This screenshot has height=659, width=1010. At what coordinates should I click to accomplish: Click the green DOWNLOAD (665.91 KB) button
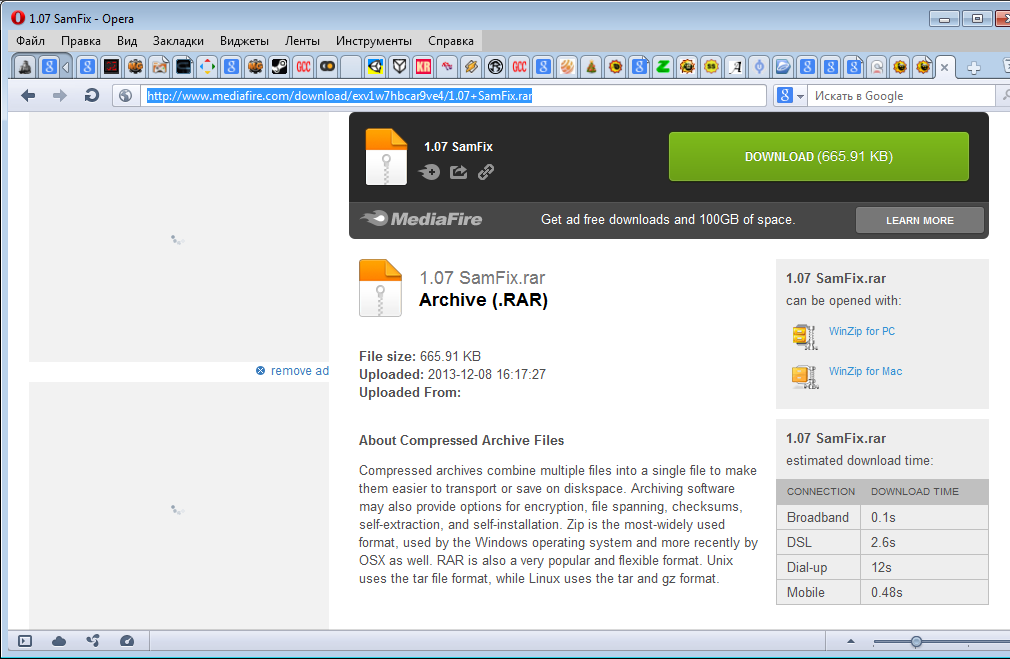tap(819, 157)
